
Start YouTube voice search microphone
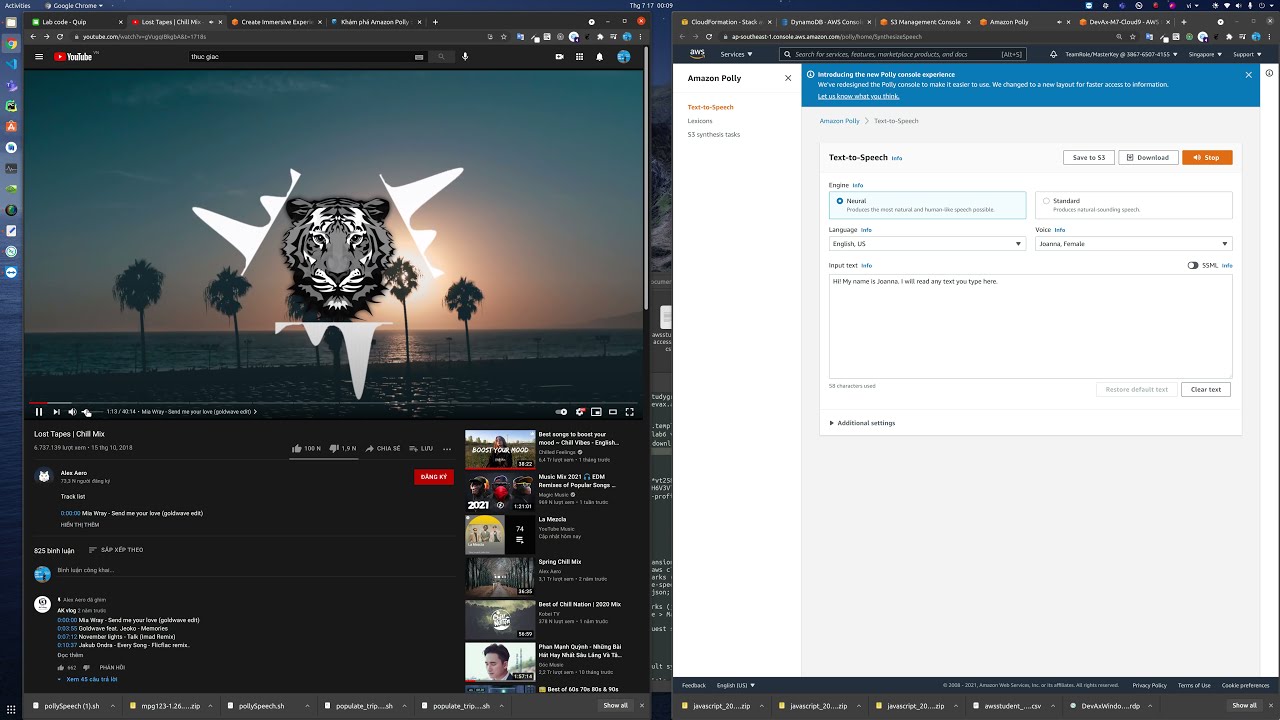click(x=465, y=57)
